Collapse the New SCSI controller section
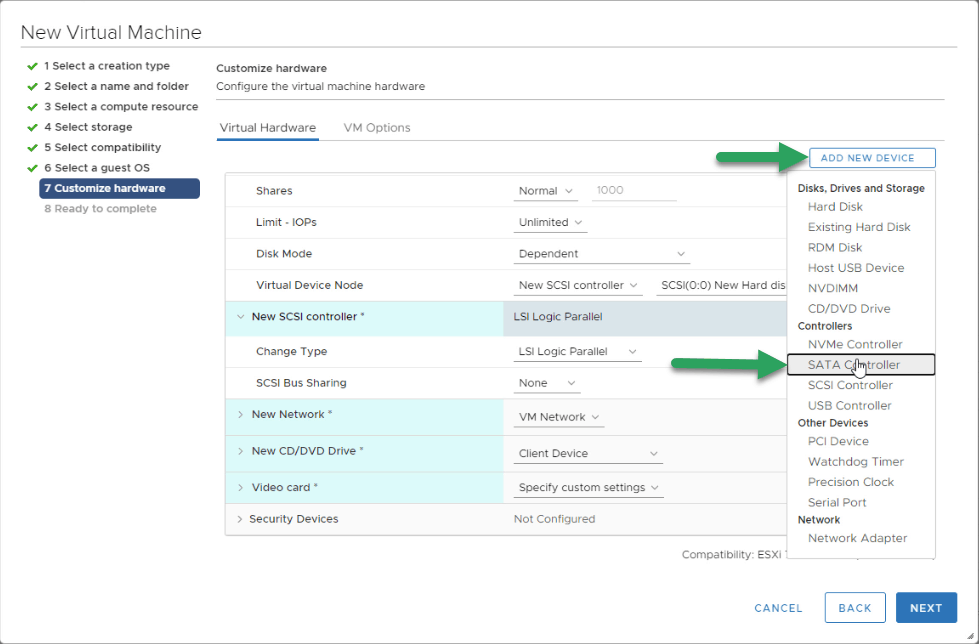Screen dimensions: 979x644 tap(240, 317)
